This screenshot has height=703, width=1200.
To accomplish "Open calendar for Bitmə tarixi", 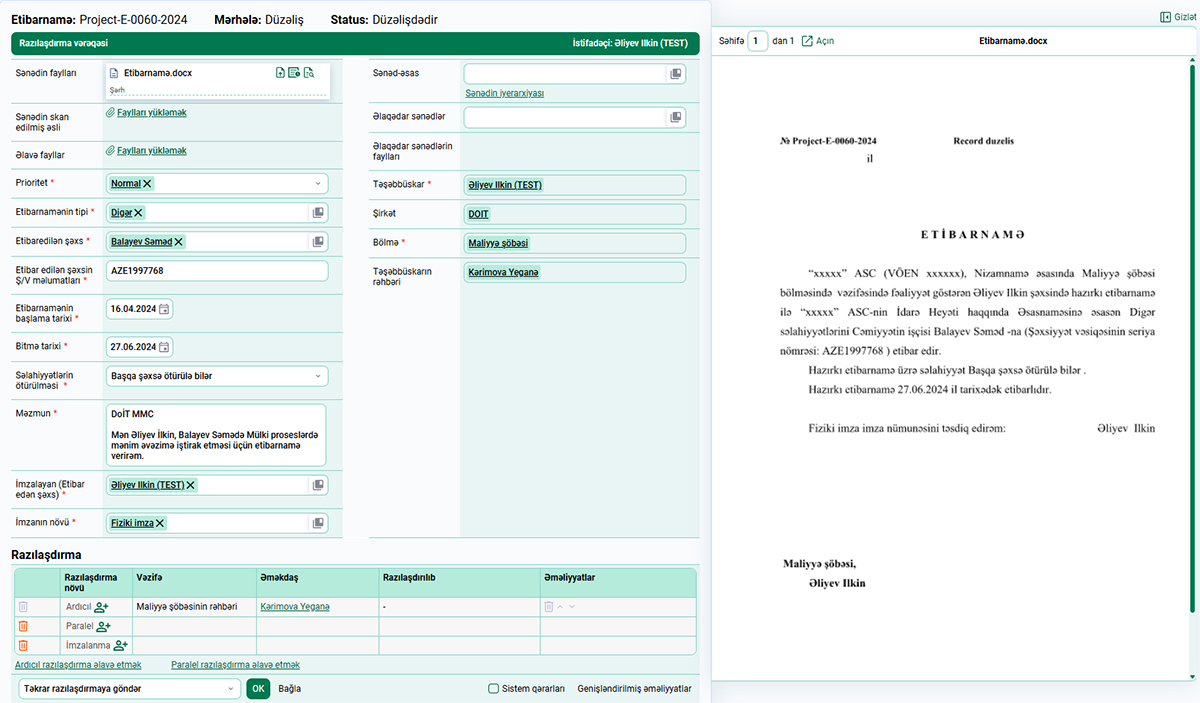I will click(165, 347).
